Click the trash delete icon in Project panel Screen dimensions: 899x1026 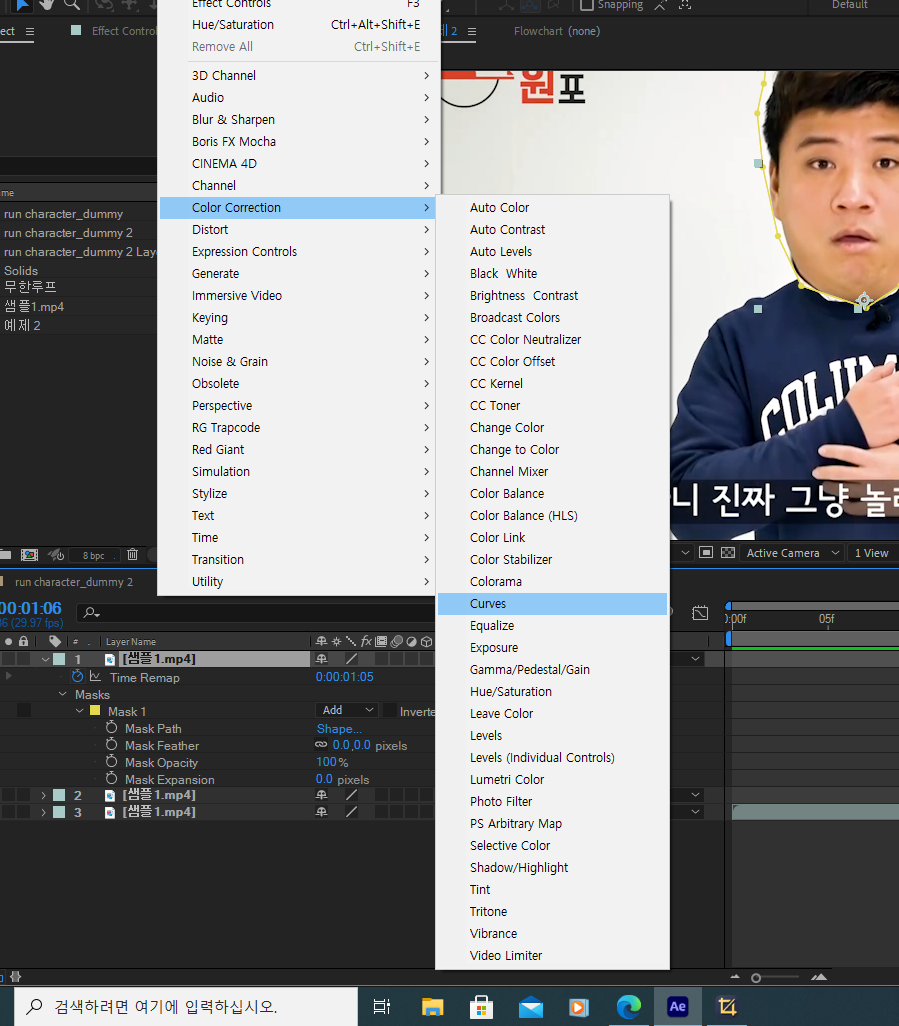tap(132, 555)
